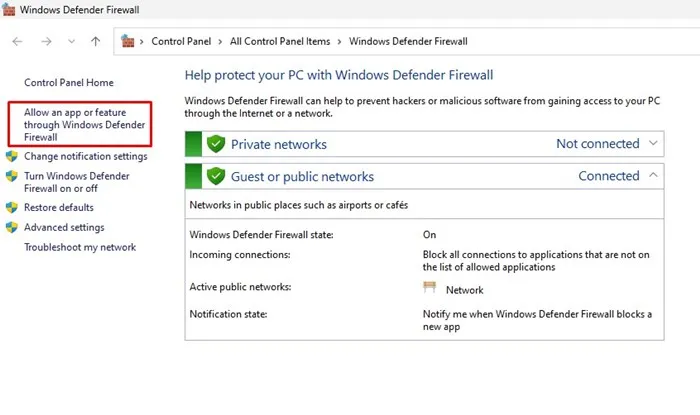
Task: Click the Change notification settings link
Action: coord(85,157)
